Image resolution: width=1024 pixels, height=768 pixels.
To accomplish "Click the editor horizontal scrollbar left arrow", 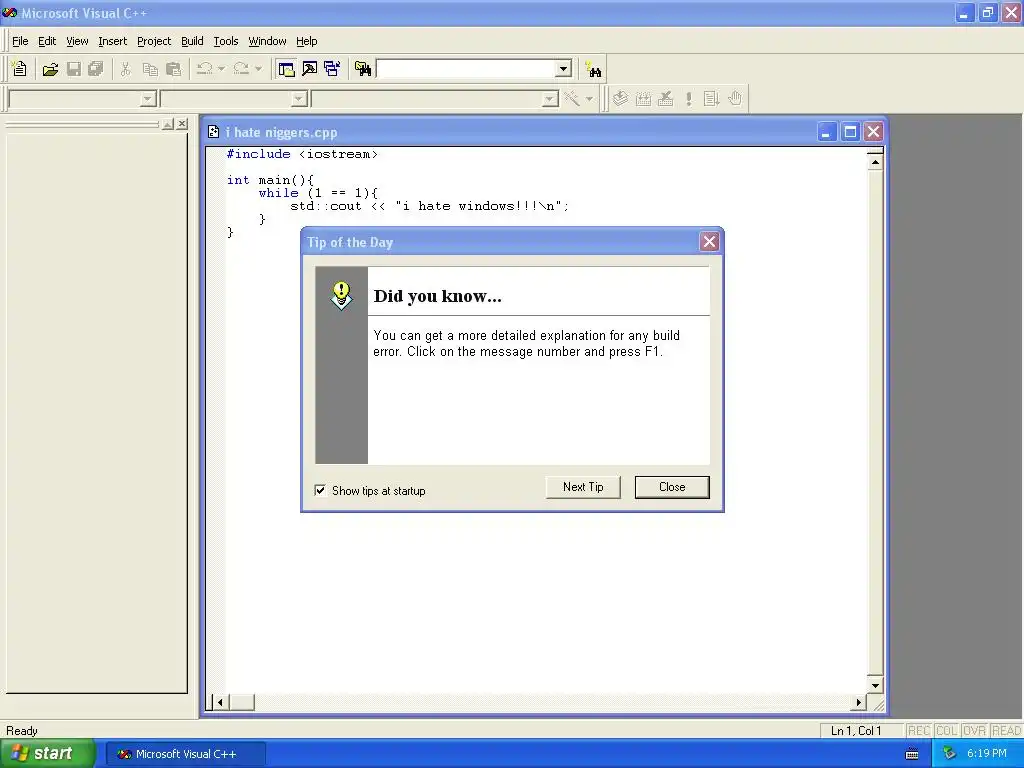I will coord(220,703).
